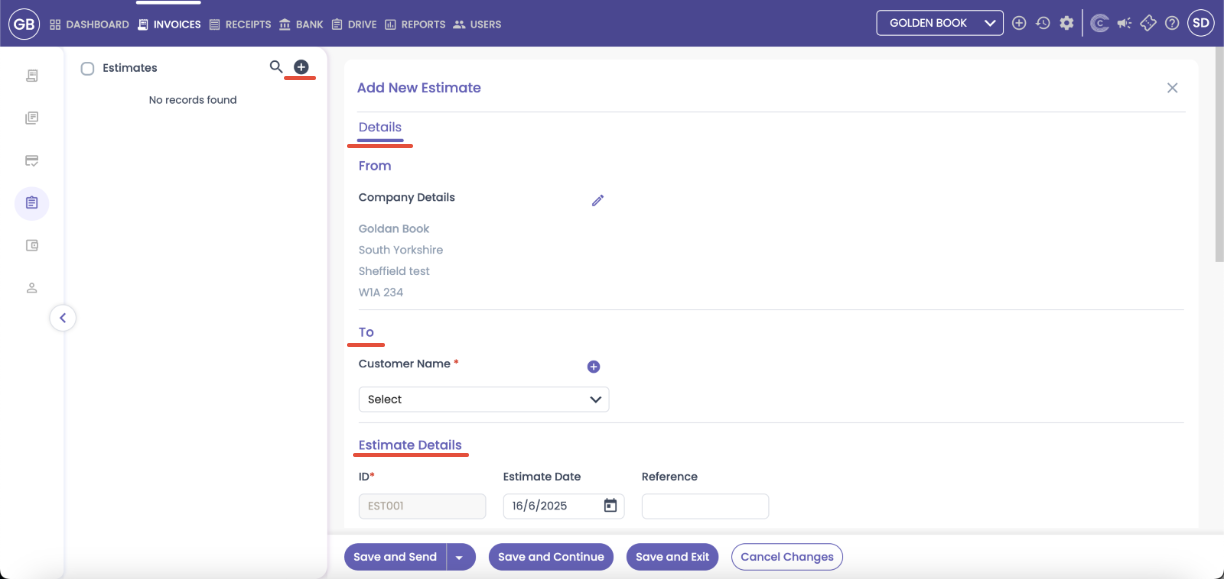
Task: Click the Estimate Details section heading
Action: (x=410, y=445)
